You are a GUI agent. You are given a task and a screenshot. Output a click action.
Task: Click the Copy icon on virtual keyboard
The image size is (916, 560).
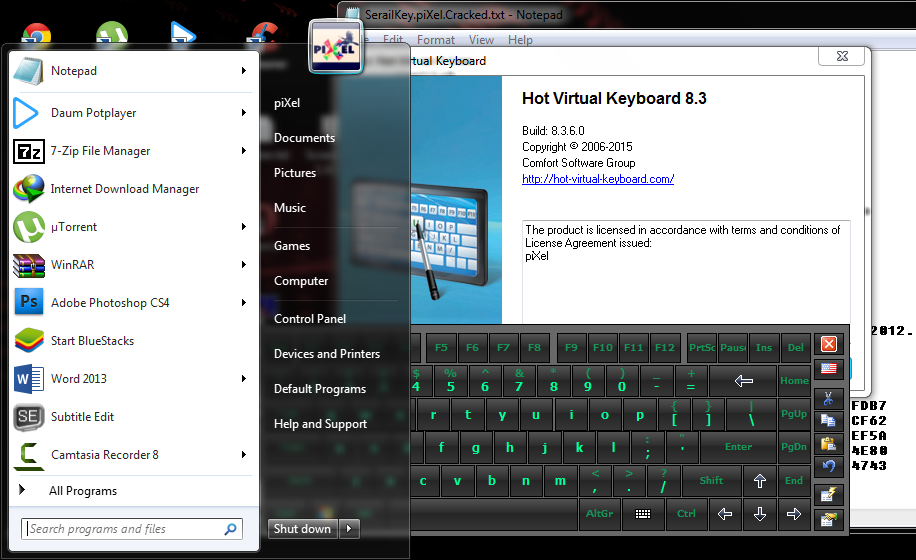coord(828,421)
